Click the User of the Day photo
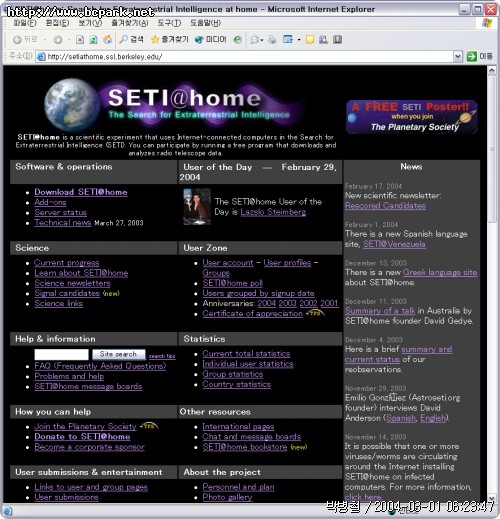This screenshot has width=500, height=519. (x=197, y=207)
